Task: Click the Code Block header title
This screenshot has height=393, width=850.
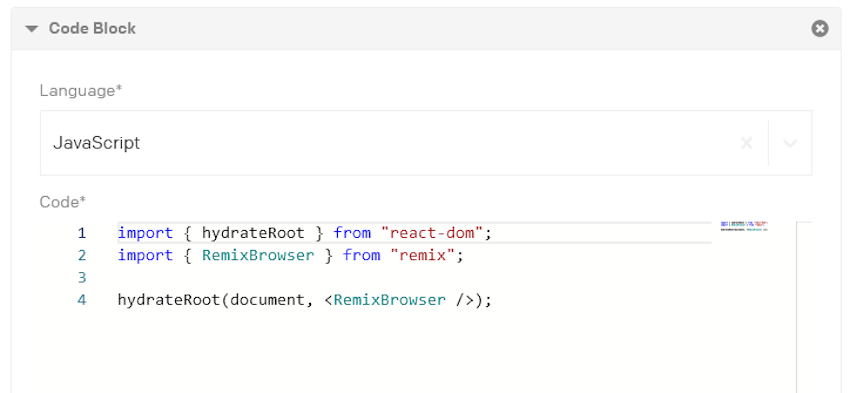Action: pyautogui.click(x=92, y=28)
